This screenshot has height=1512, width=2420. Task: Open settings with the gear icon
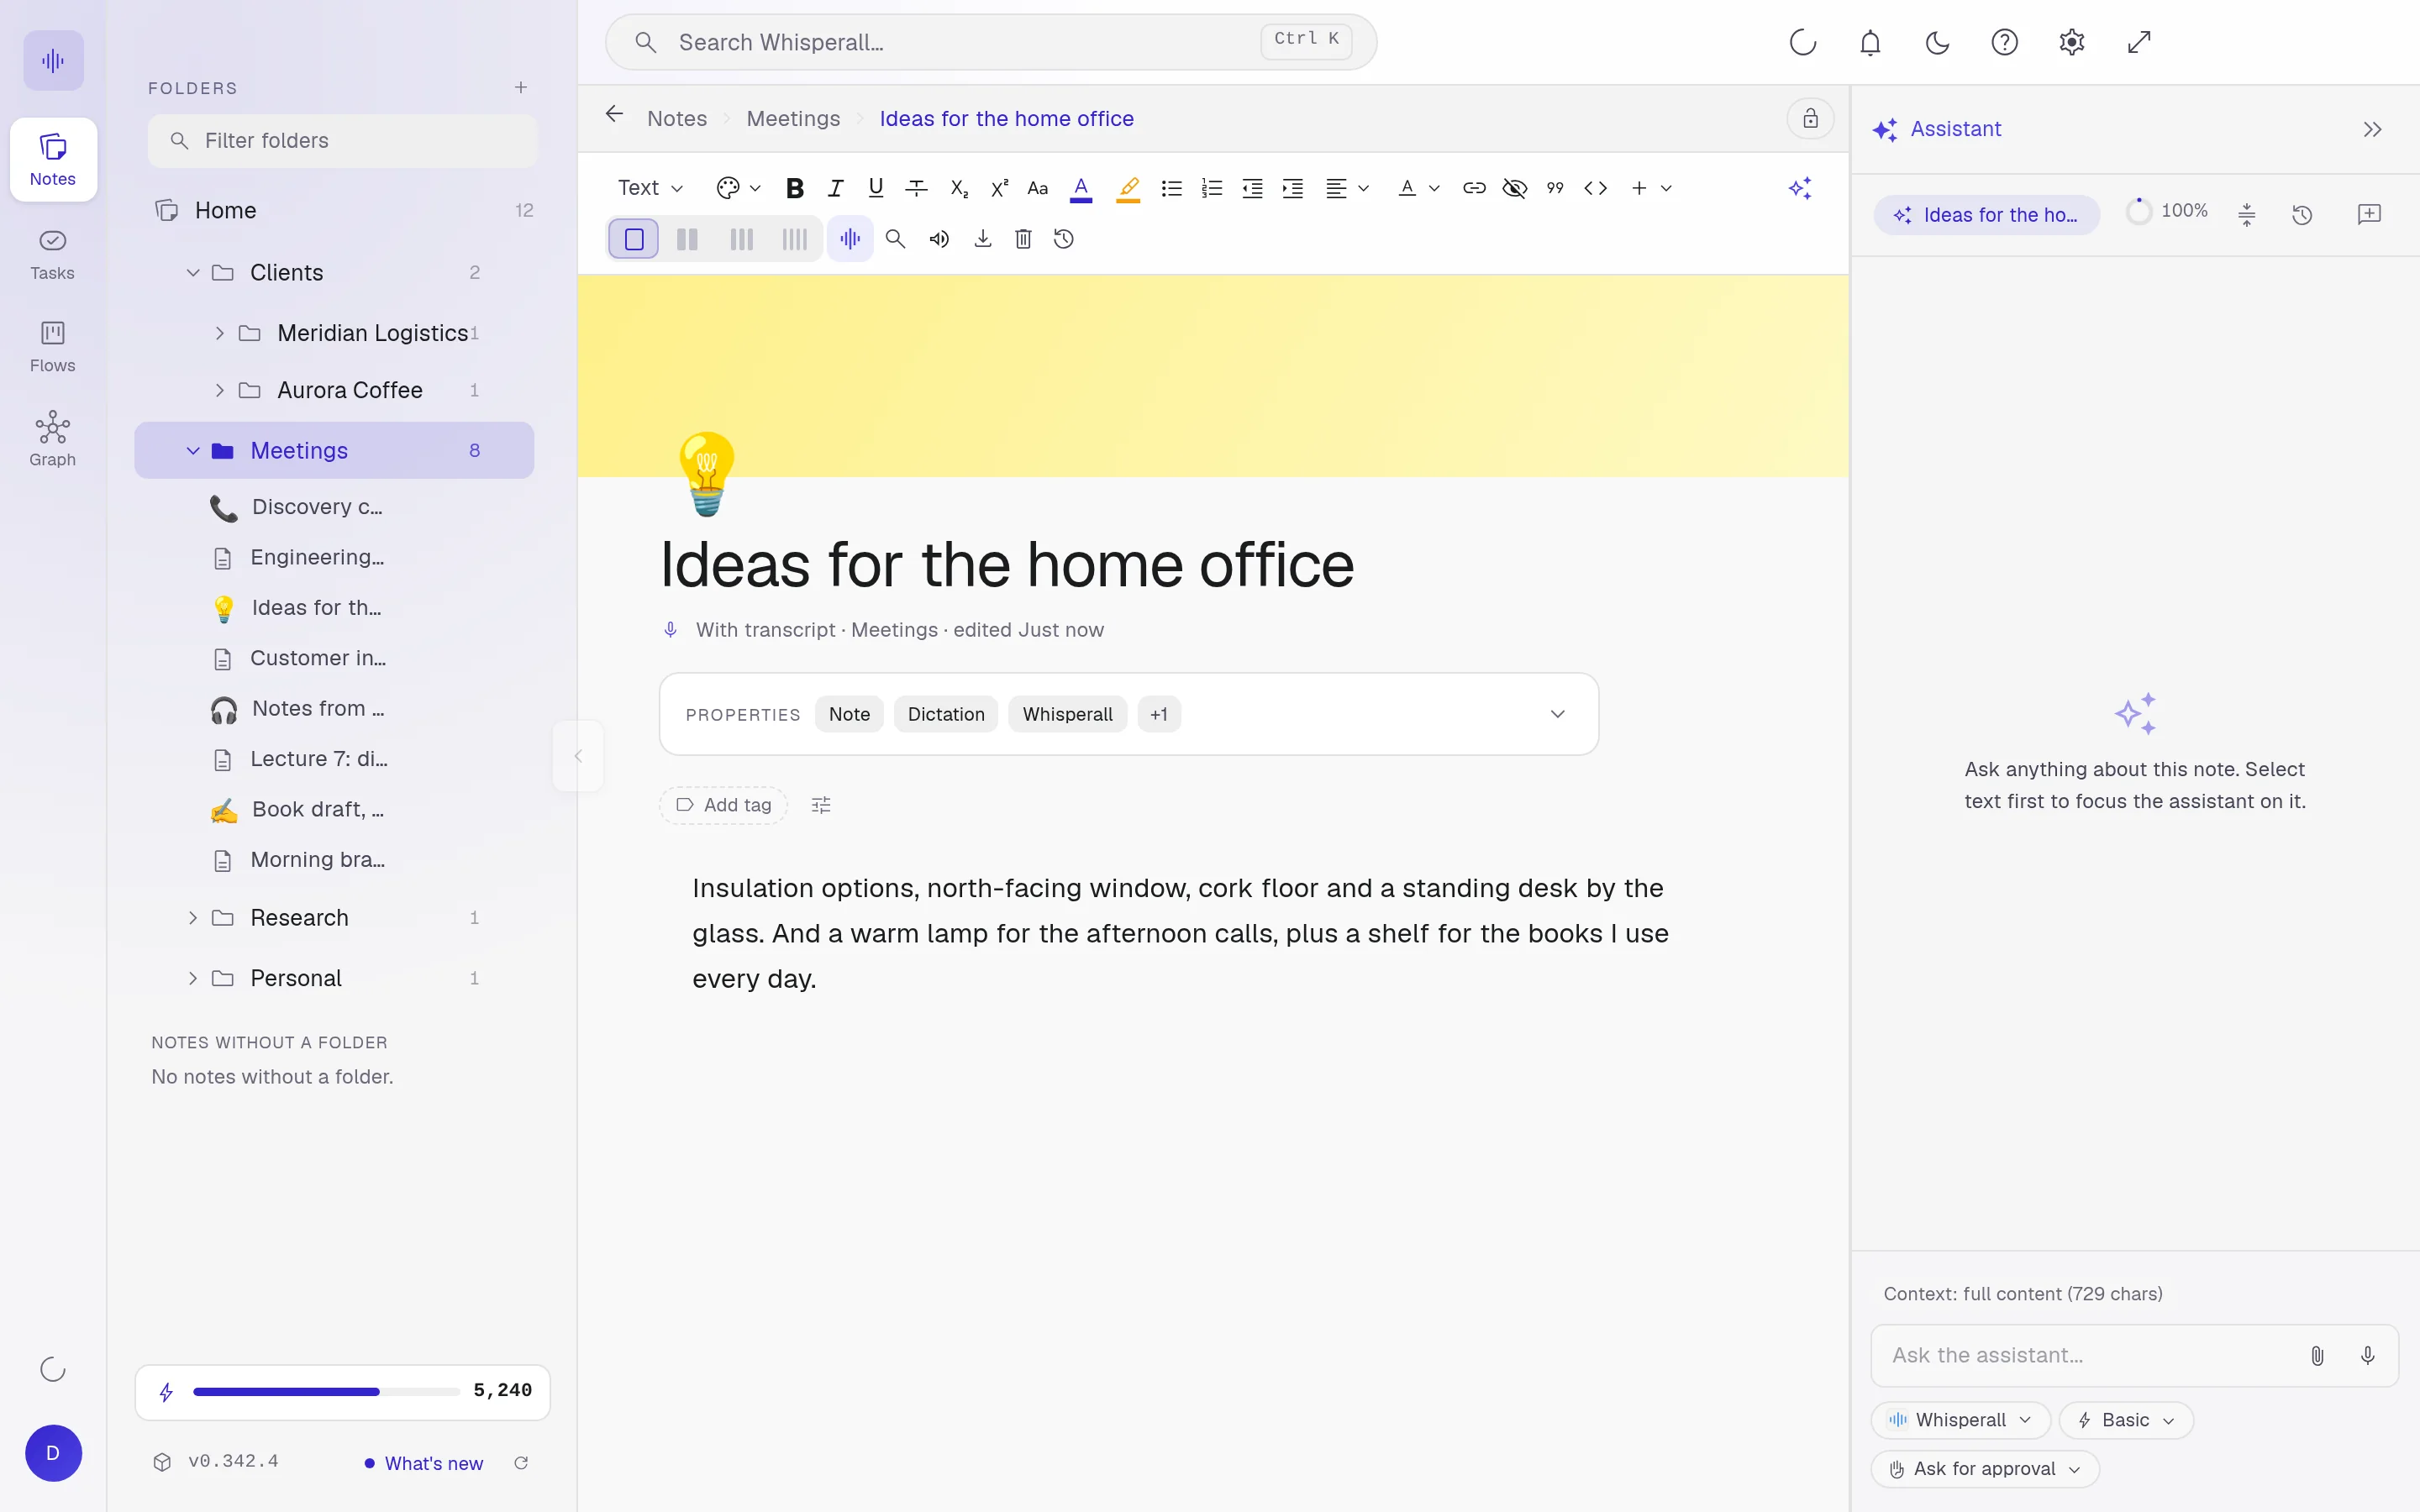(x=2072, y=42)
